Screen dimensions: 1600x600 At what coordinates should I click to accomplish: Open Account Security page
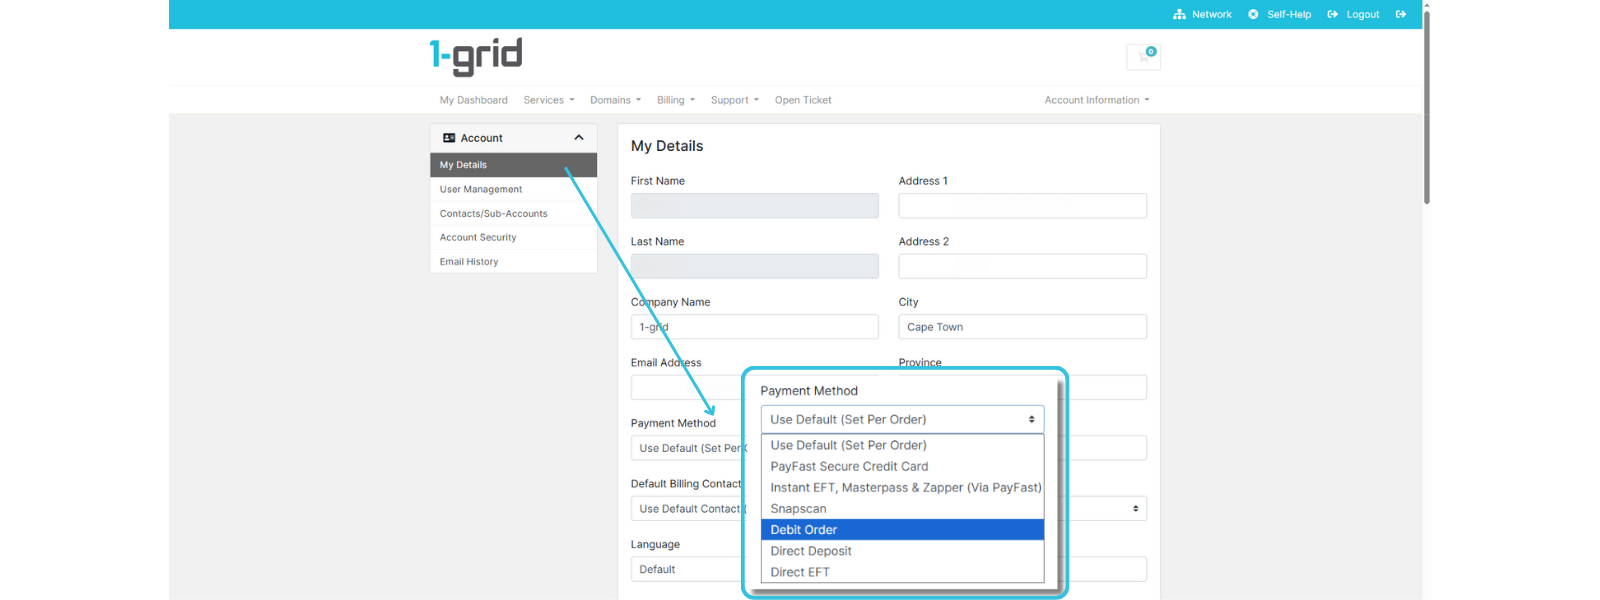(x=478, y=238)
